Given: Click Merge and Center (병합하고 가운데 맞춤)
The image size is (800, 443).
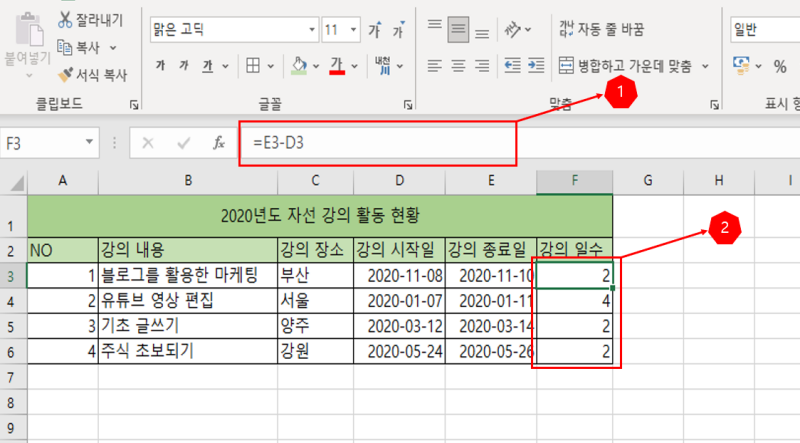Looking at the screenshot, I should (625, 66).
